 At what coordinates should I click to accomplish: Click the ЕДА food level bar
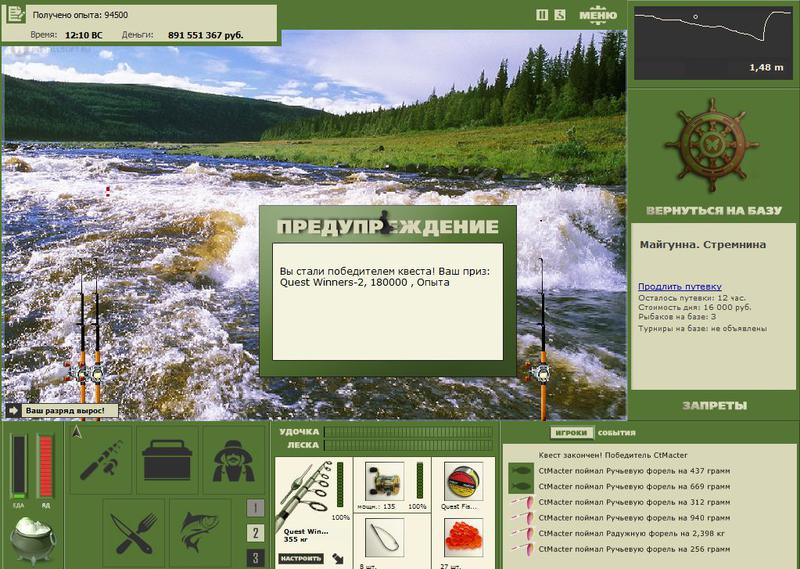pyautogui.click(x=19, y=466)
